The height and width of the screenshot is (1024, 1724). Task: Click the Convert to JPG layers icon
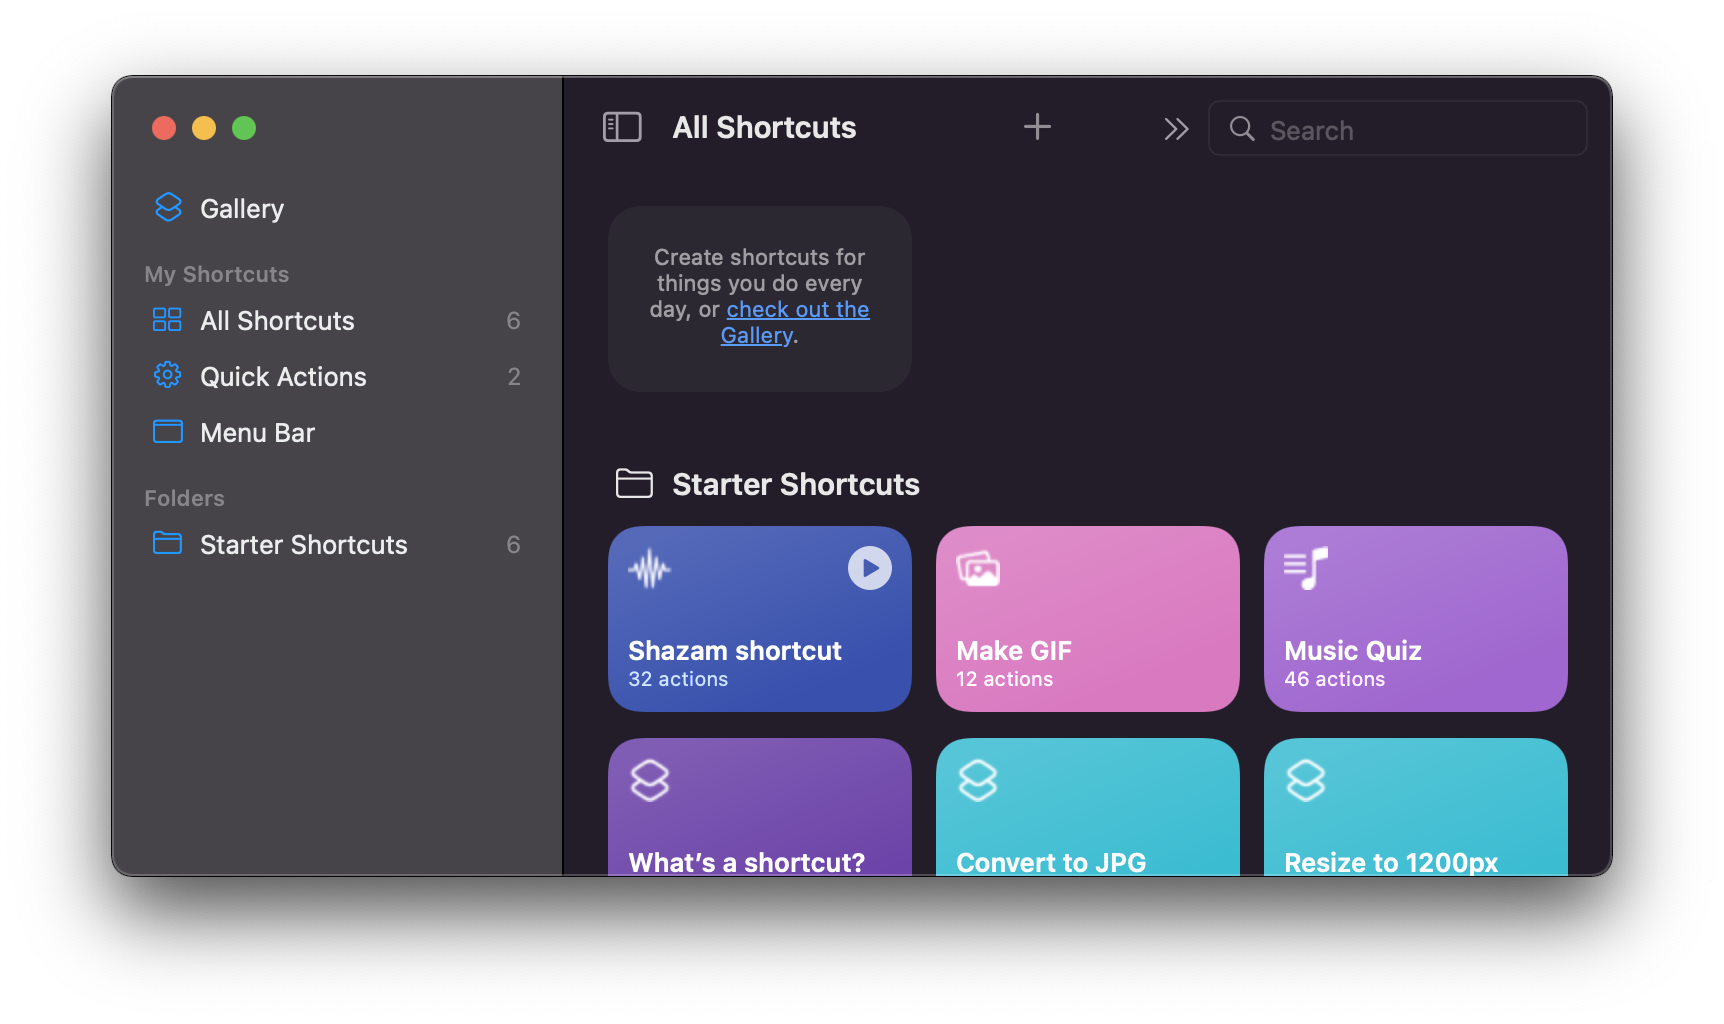[x=978, y=780]
